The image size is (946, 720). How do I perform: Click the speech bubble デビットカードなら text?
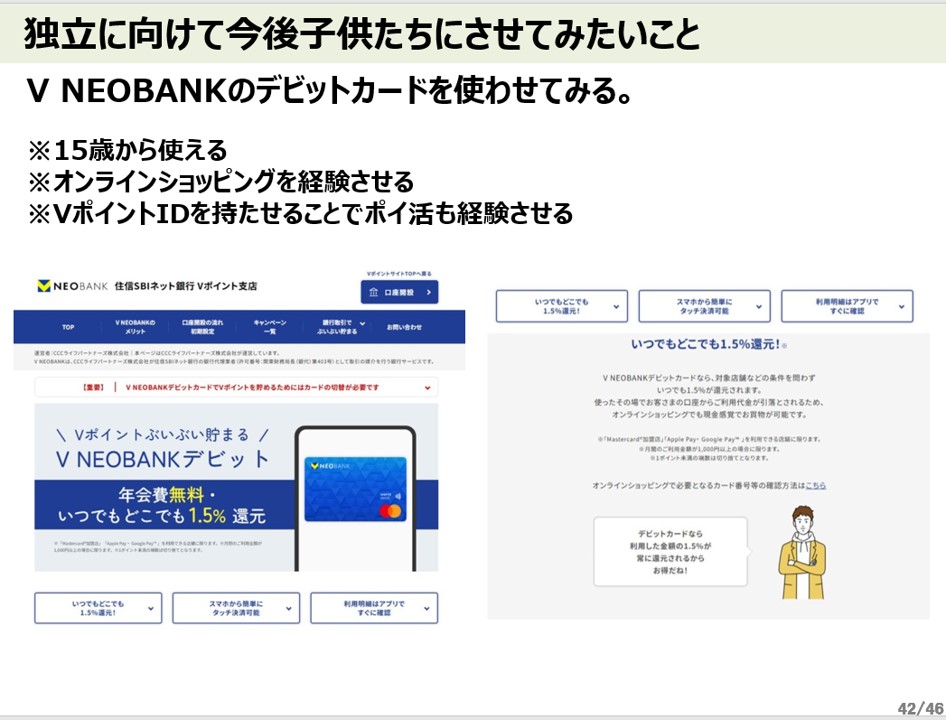point(670,552)
